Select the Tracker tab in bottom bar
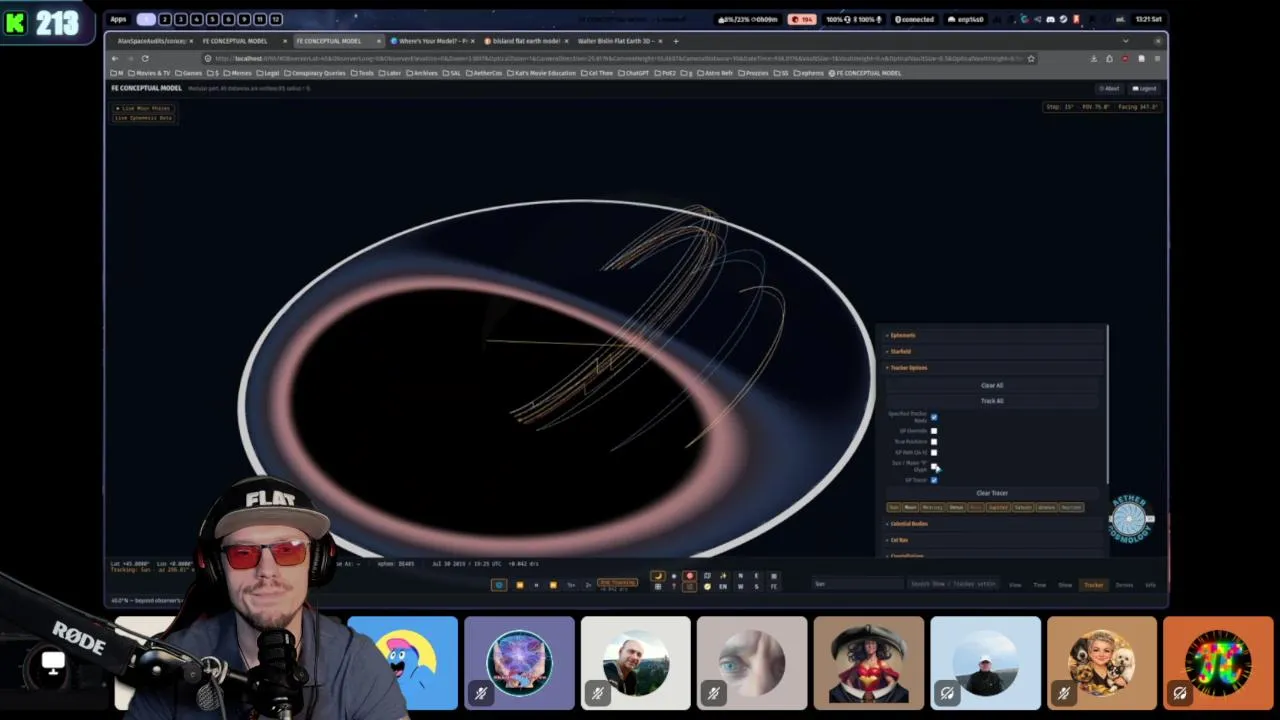This screenshot has width=1280, height=720. point(1094,585)
